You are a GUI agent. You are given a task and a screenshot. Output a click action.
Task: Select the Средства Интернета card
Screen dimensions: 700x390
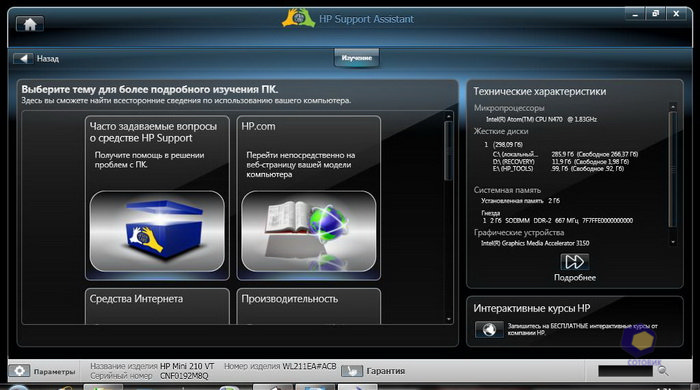click(157, 306)
